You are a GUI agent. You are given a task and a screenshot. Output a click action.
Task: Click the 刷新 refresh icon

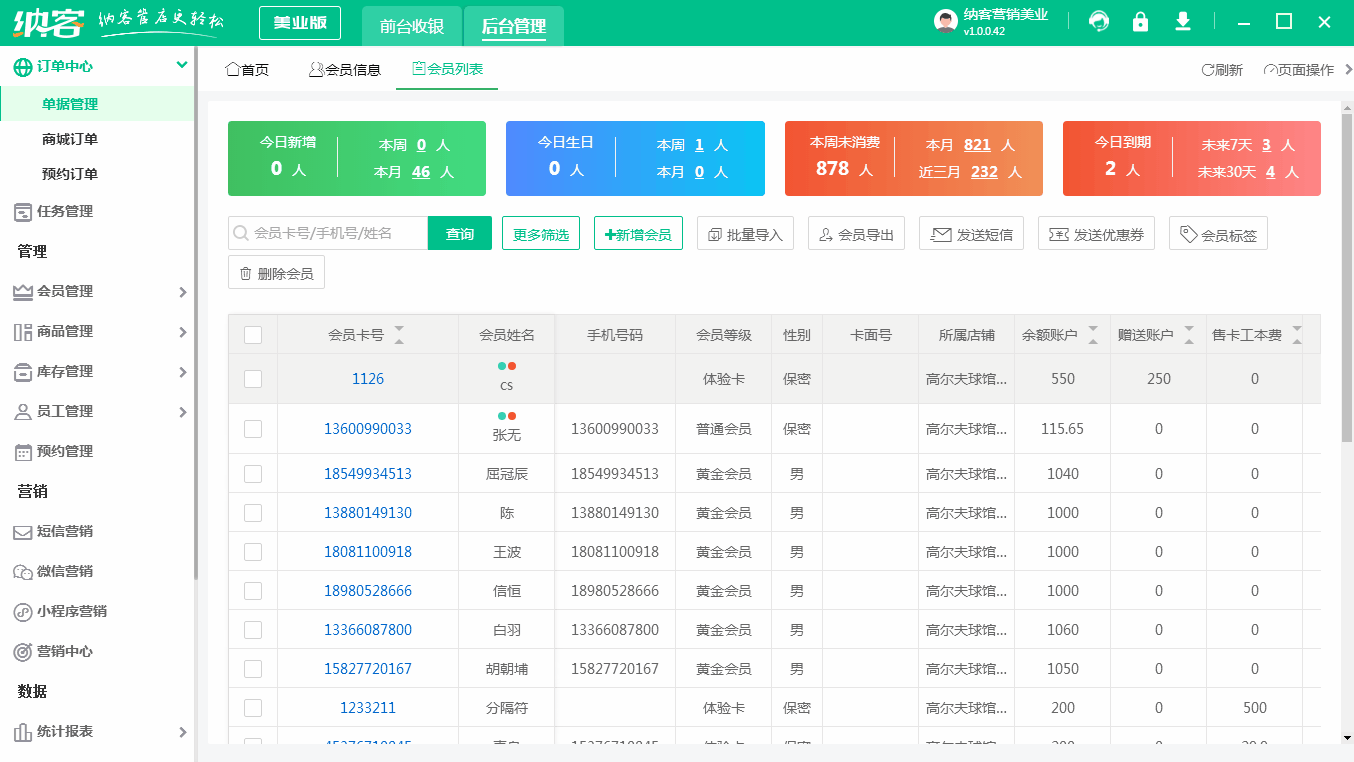click(1219, 68)
